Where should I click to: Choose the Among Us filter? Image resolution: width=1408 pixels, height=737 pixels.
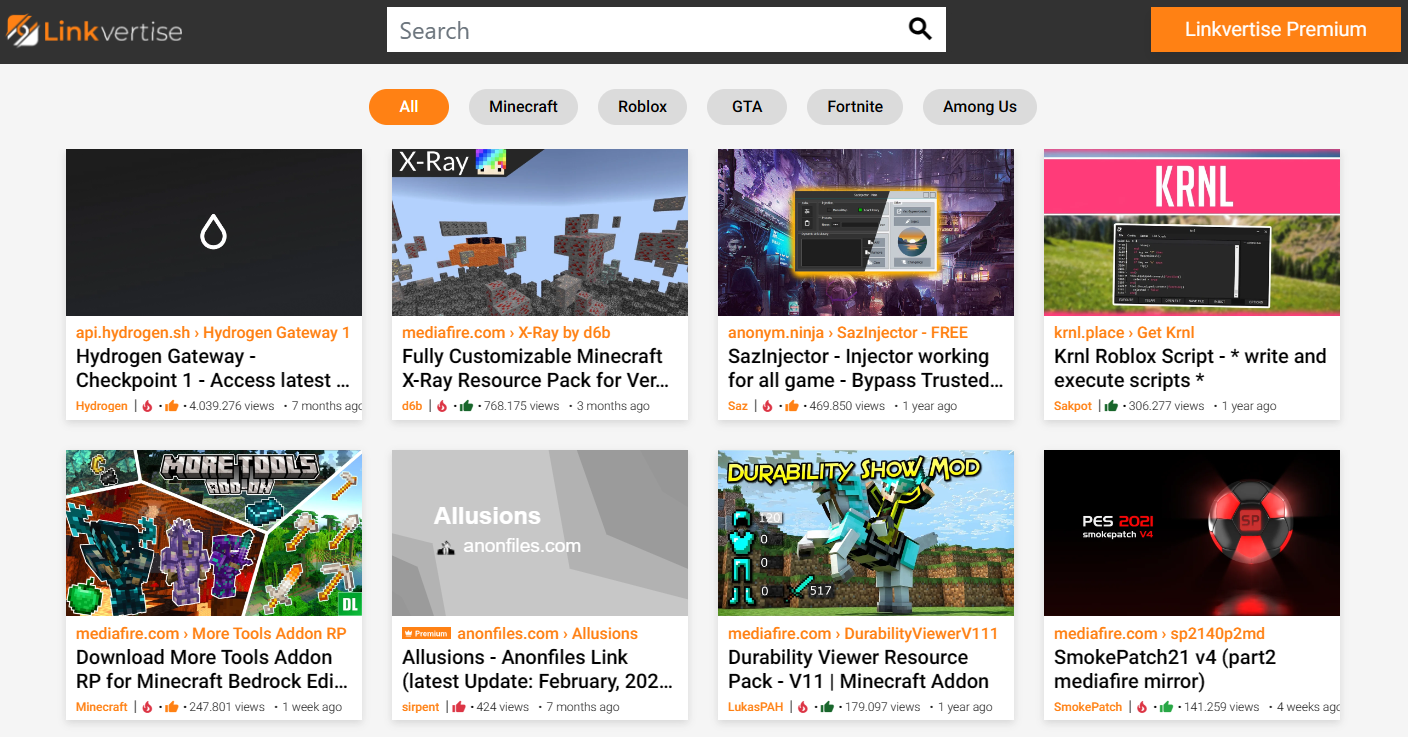pyautogui.click(x=980, y=107)
